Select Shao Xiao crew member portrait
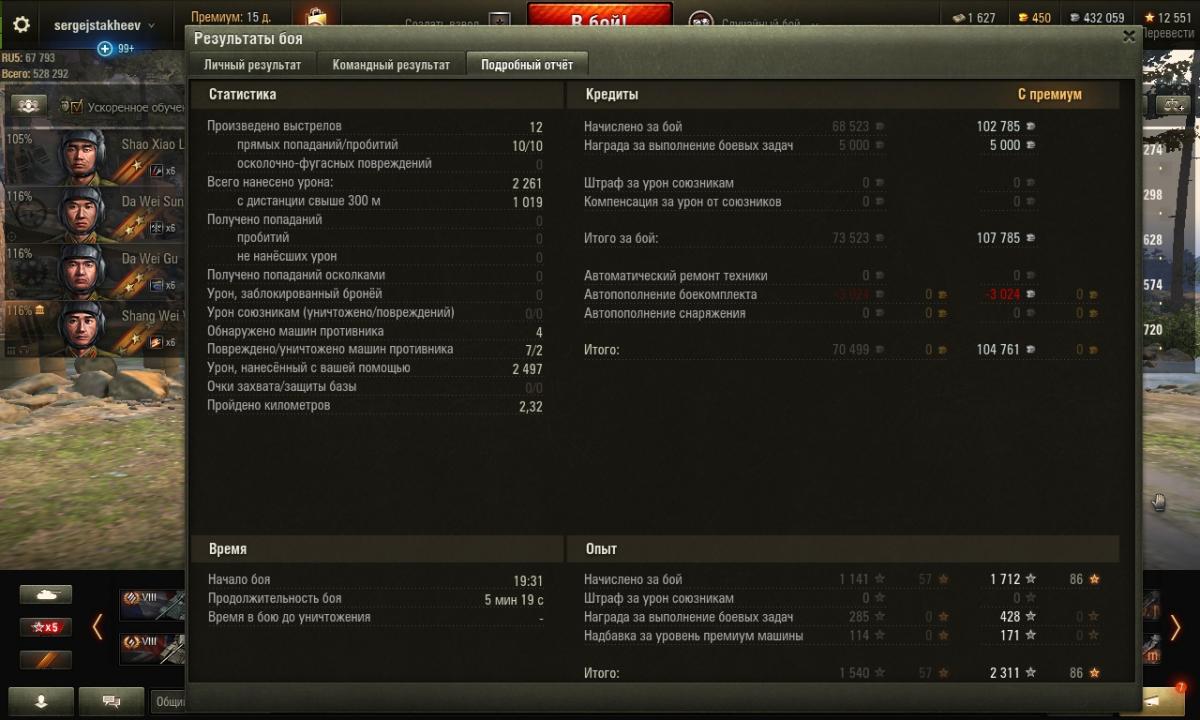The width and height of the screenshot is (1200, 720). [81, 156]
